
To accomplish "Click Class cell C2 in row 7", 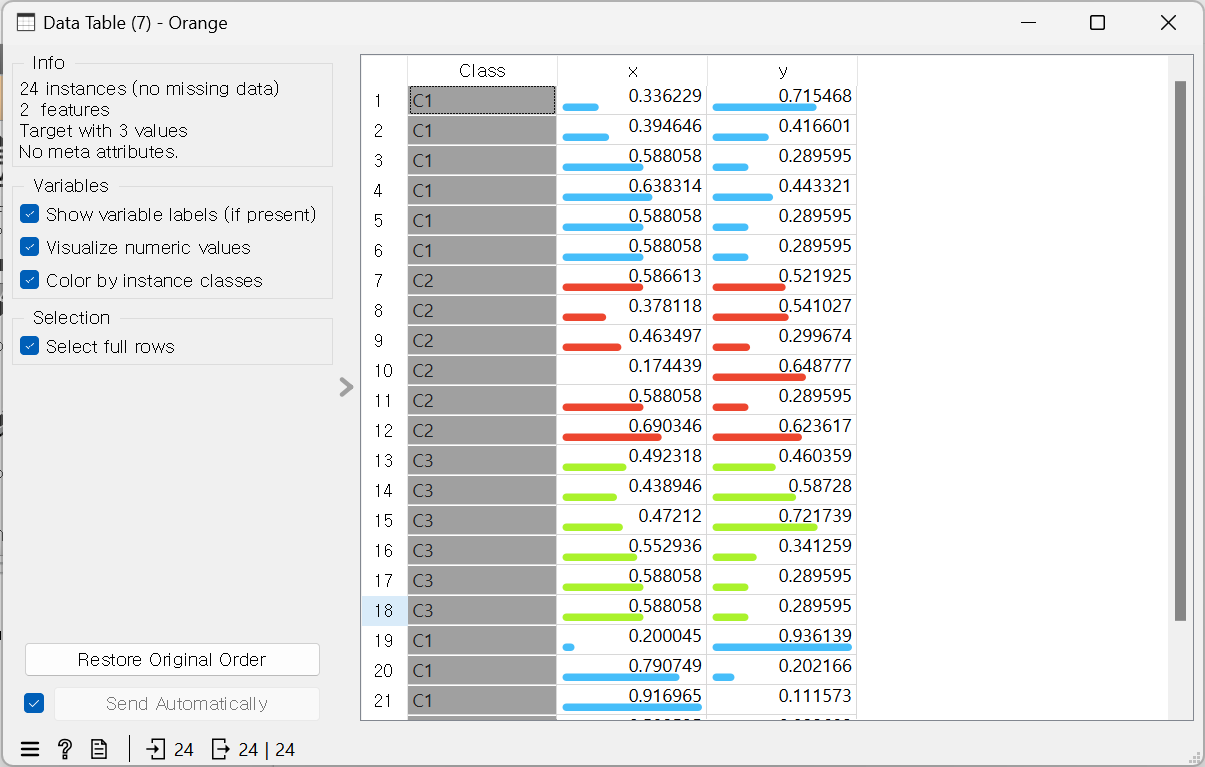I will (482, 280).
